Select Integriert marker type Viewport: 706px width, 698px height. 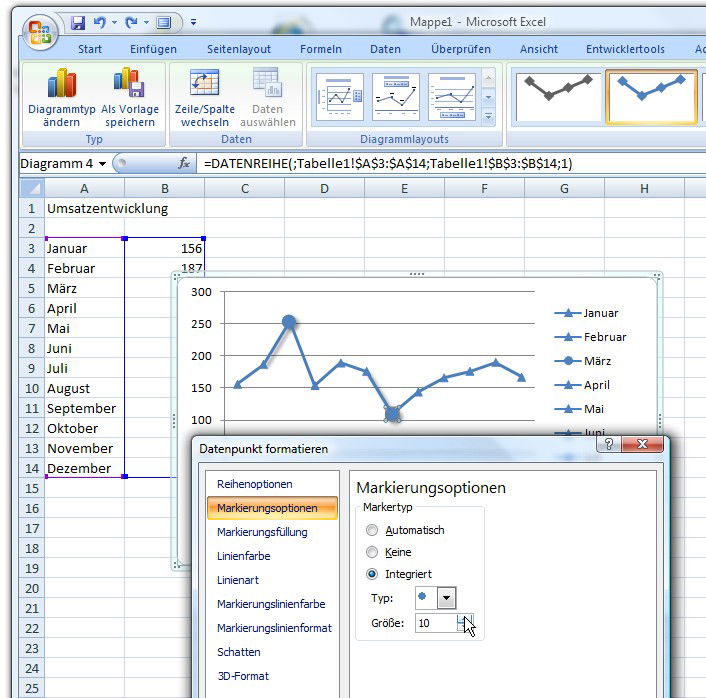(x=372, y=574)
